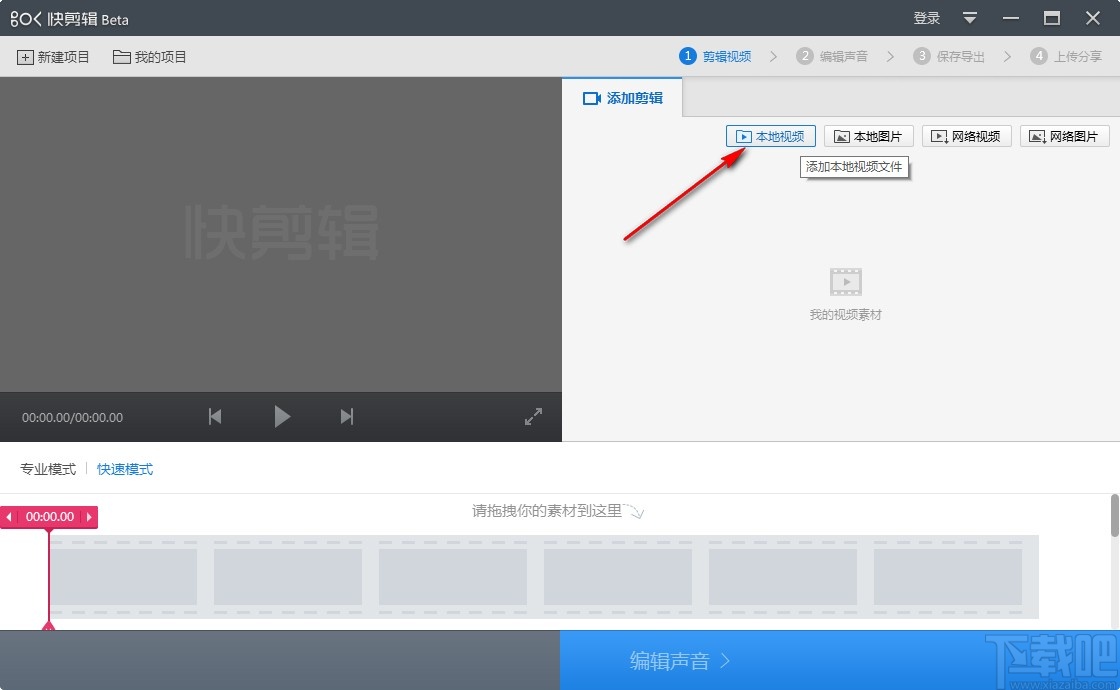Switch to 专业模式

(48, 469)
